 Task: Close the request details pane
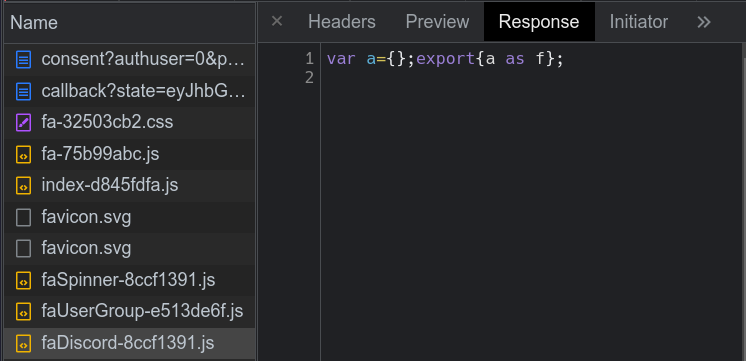point(276,21)
